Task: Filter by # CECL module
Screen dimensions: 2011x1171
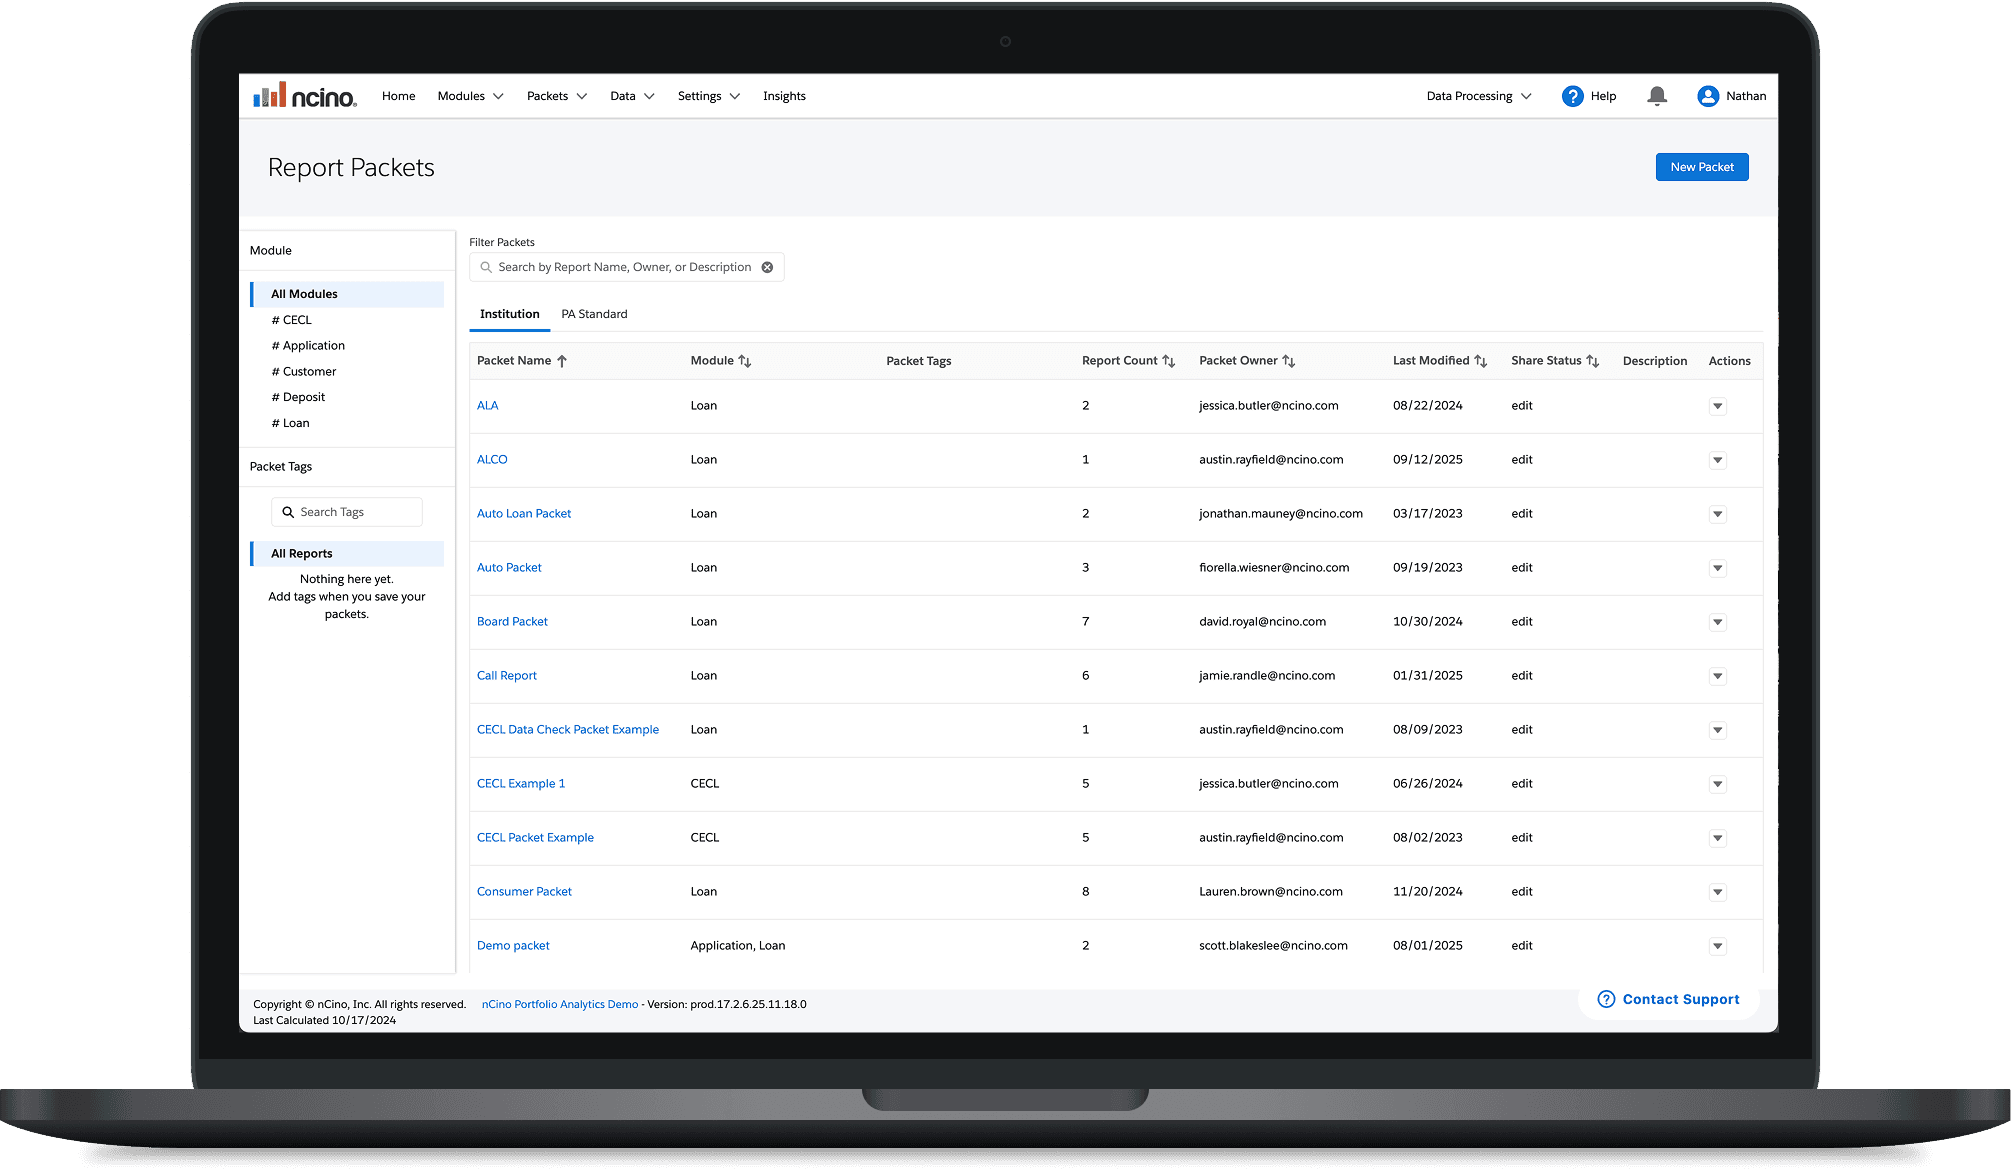Action: coord(292,320)
